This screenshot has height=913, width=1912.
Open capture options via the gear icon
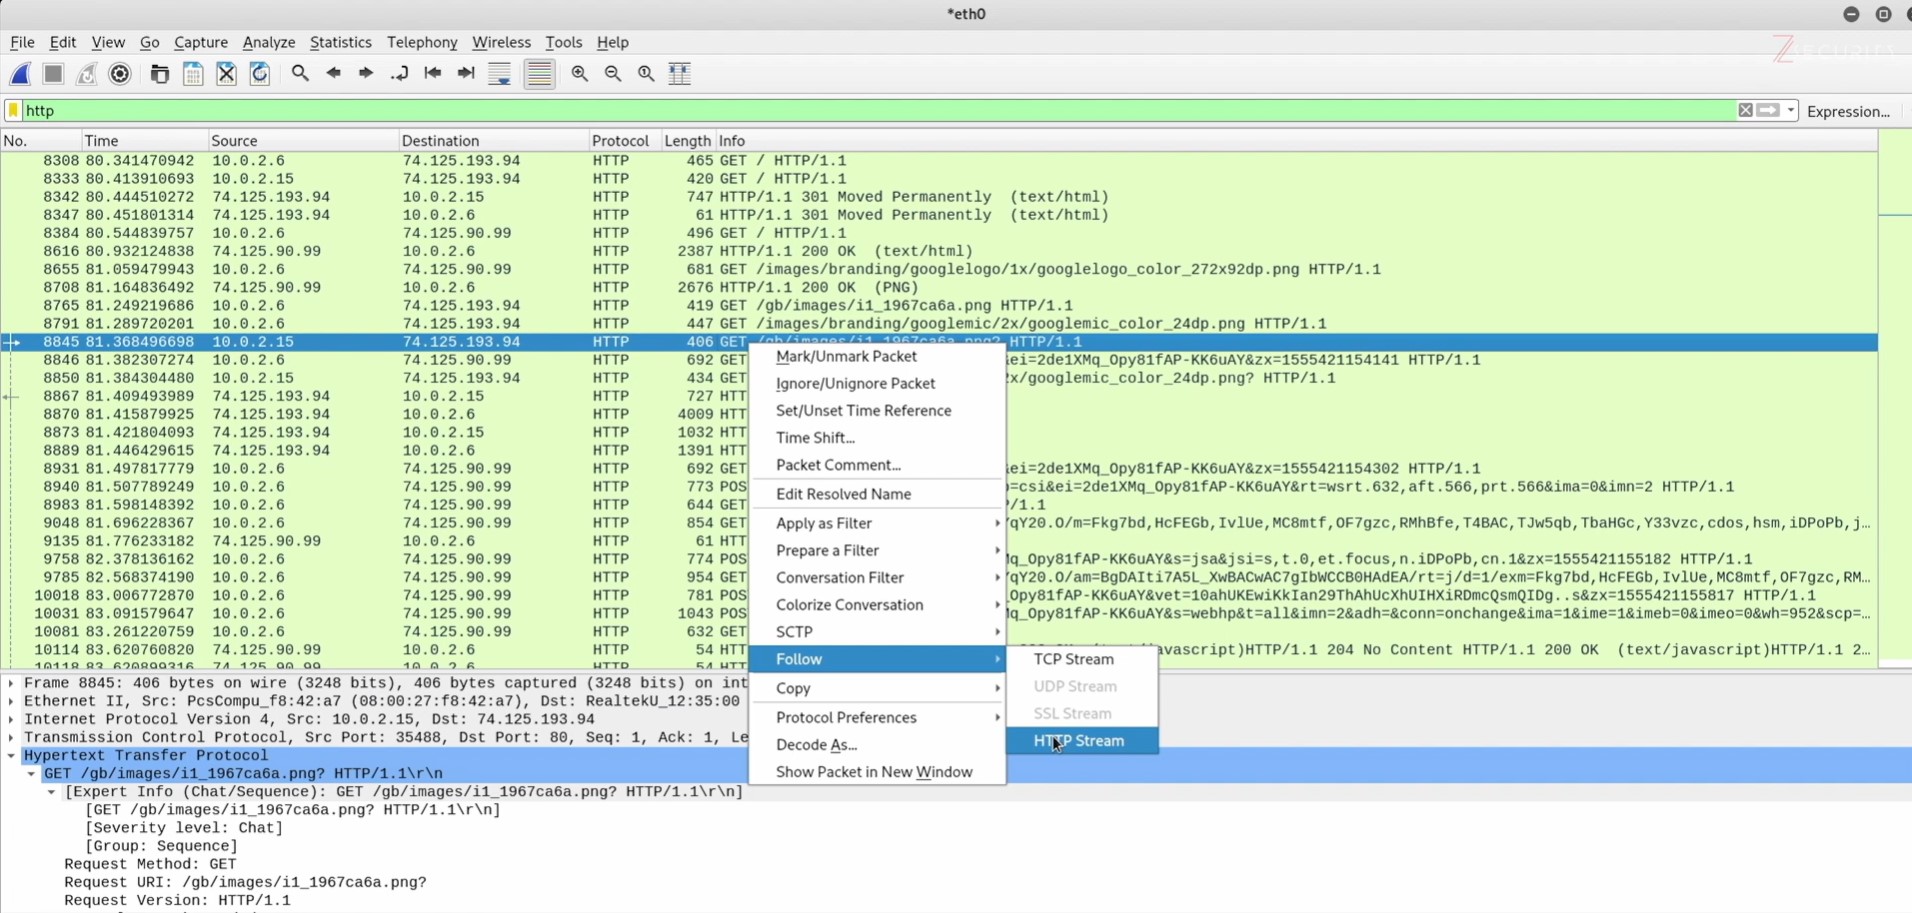(120, 74)
